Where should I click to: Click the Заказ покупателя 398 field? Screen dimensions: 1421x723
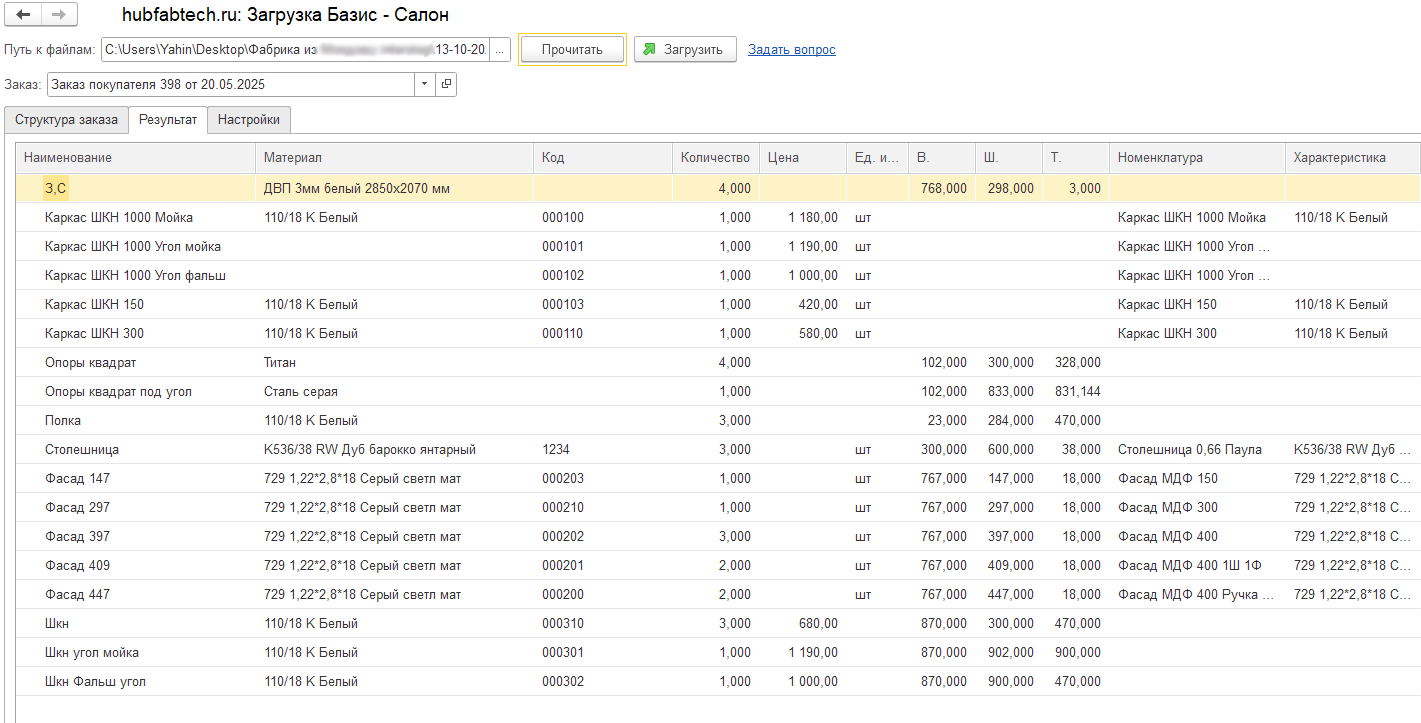point(230,84)
